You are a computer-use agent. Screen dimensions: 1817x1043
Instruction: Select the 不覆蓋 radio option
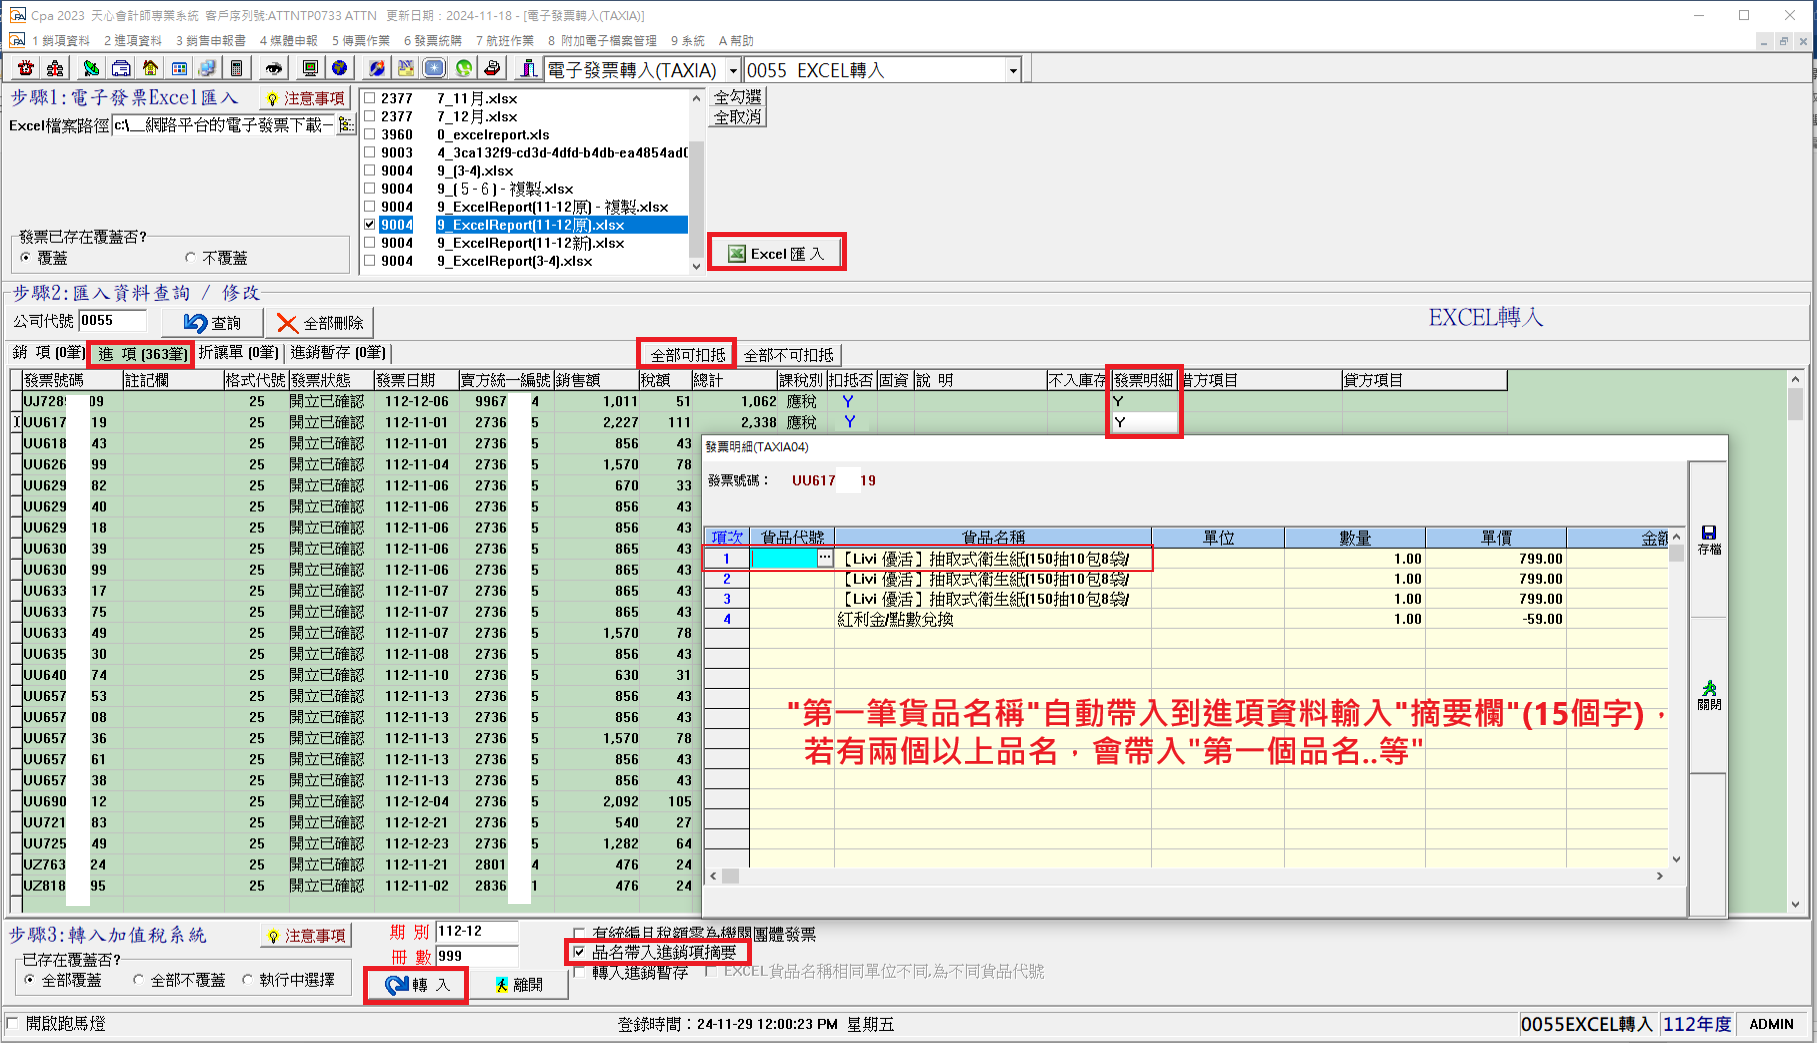(x=190, y=258)
